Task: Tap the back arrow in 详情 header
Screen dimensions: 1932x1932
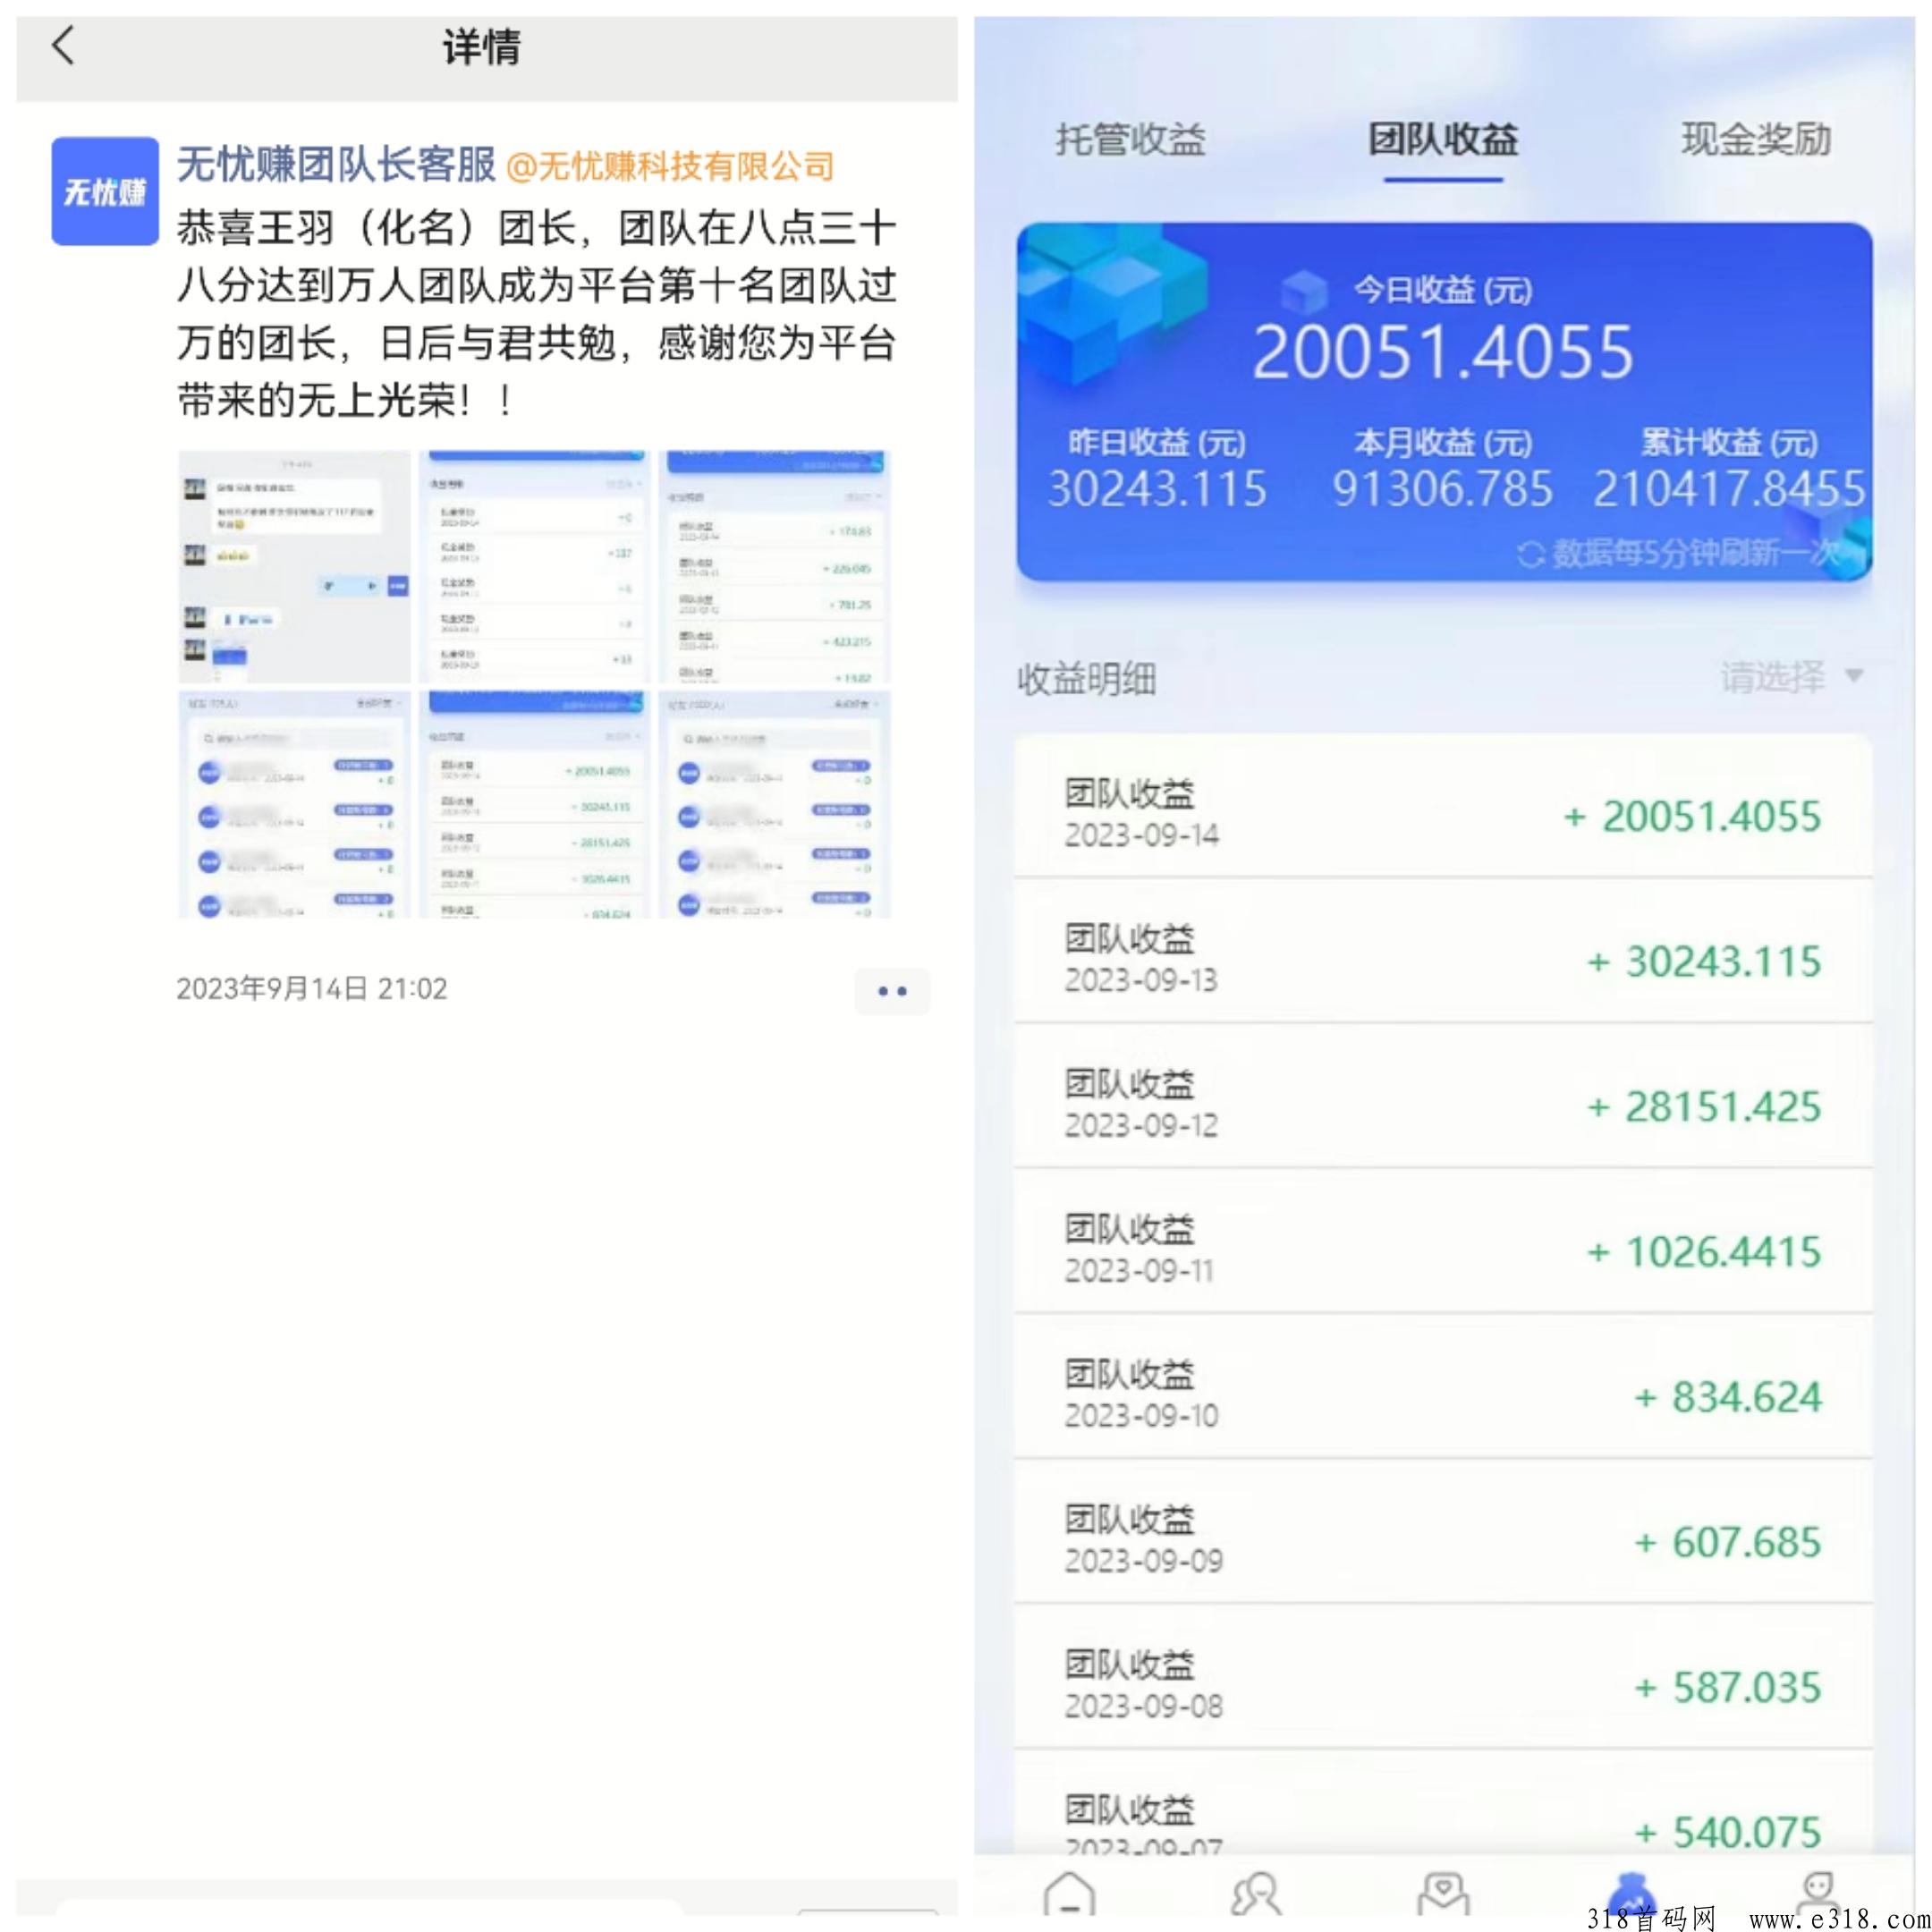Action: point(63,46)
